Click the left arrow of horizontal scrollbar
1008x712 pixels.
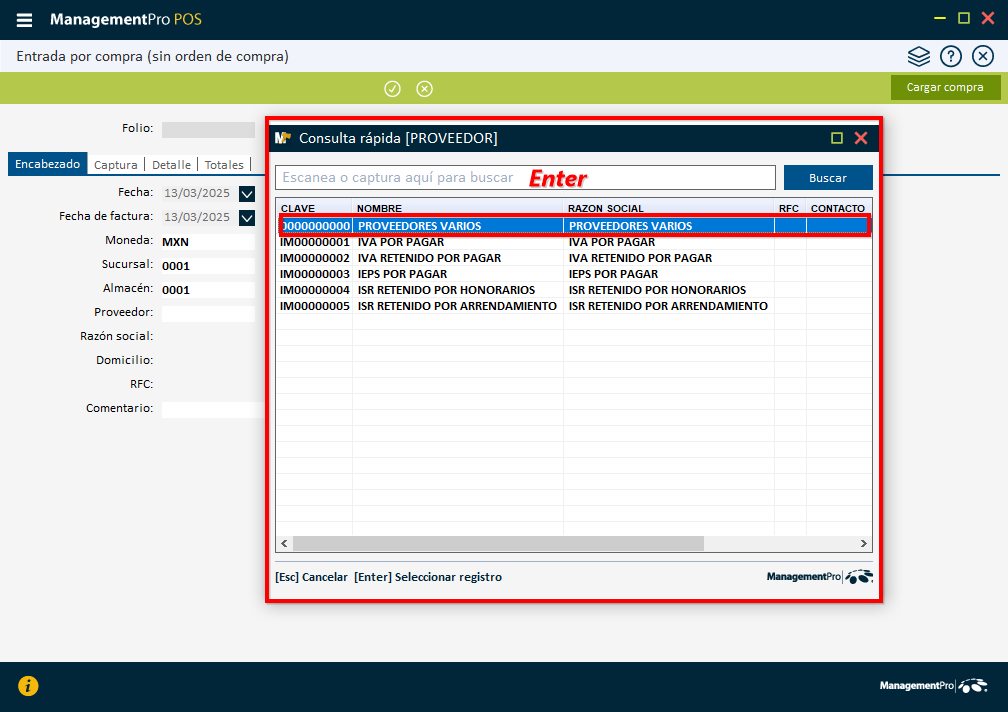284,544
